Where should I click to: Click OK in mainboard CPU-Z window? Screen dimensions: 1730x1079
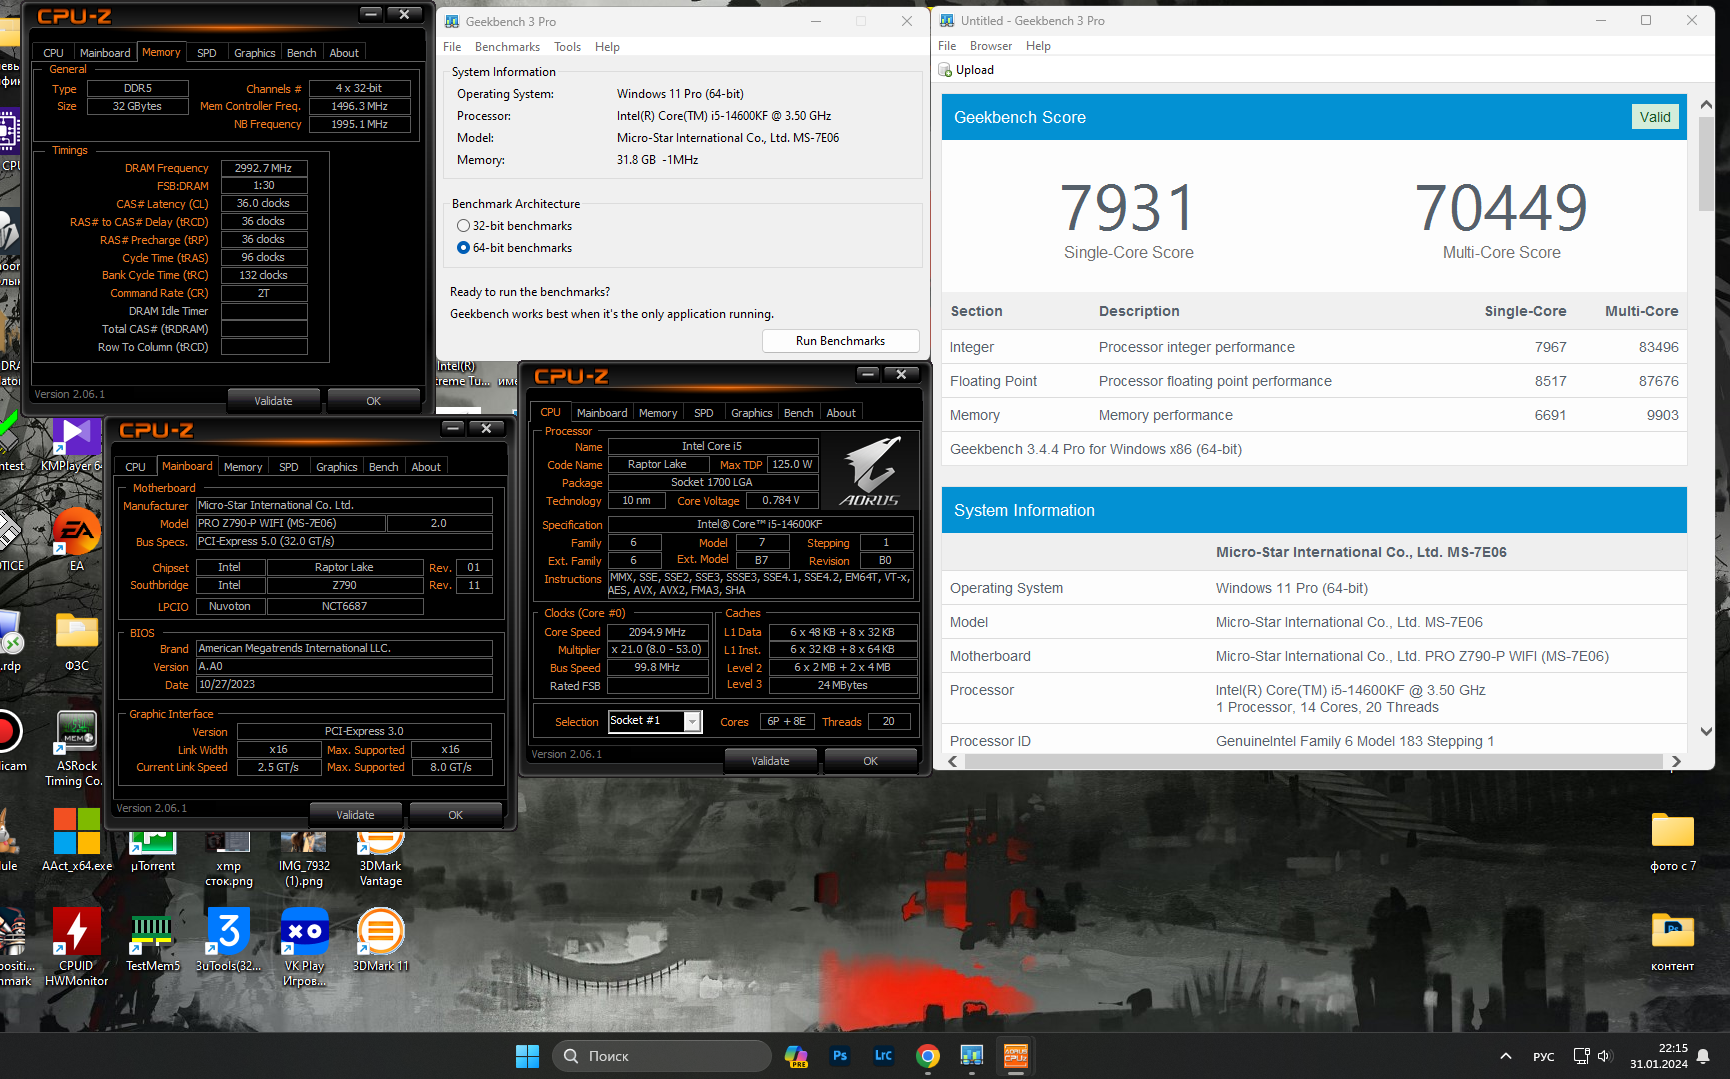(456, 815)
